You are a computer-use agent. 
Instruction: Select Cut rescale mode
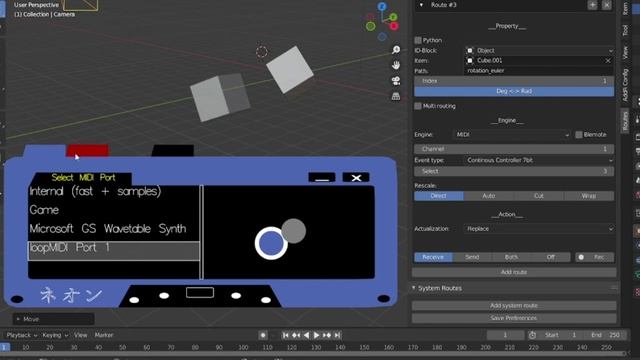(x=539, y=196)
